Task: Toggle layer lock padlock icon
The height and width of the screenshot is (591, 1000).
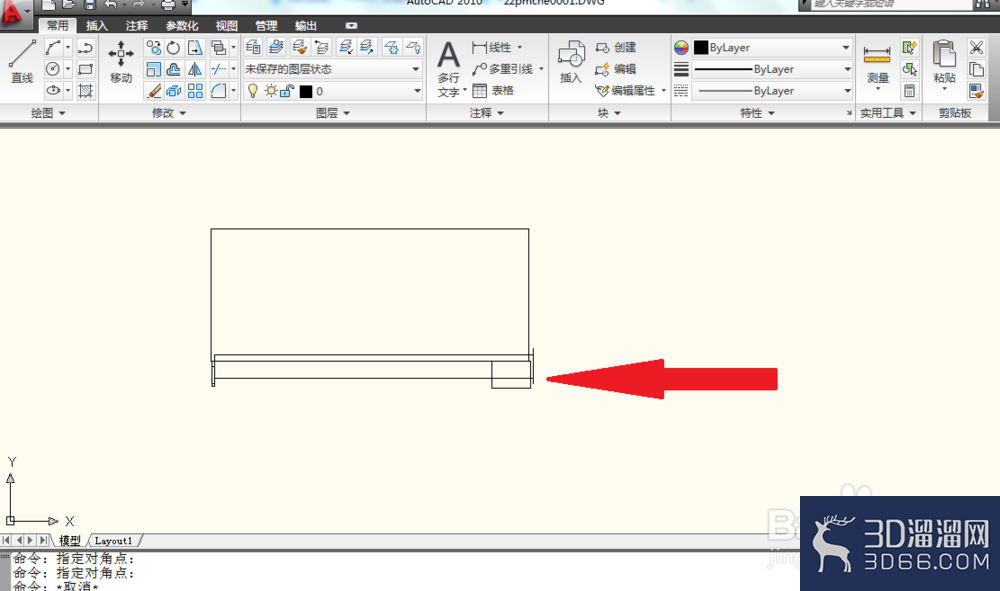Action: pyautogui.click(x=287, y=91)
